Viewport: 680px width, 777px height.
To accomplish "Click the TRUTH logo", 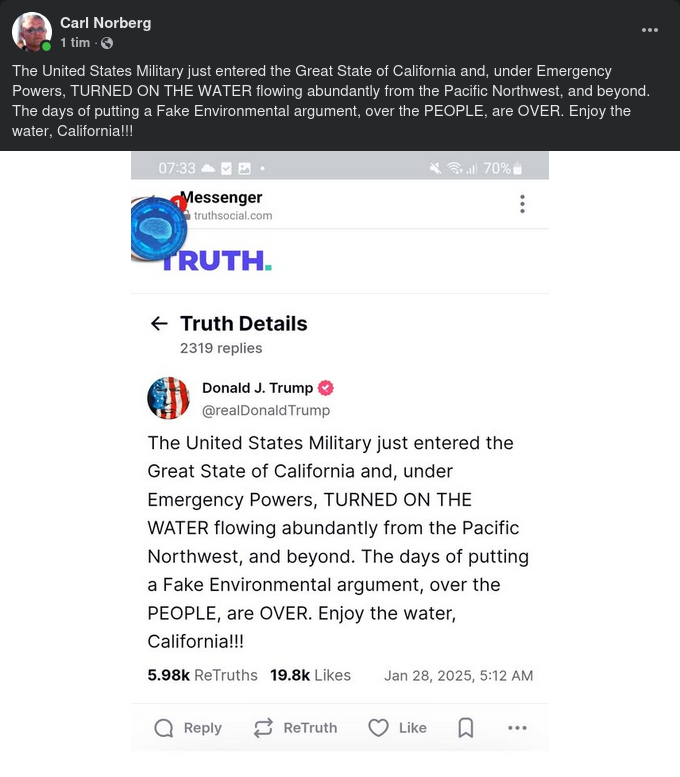I will (x=216, y=261).
